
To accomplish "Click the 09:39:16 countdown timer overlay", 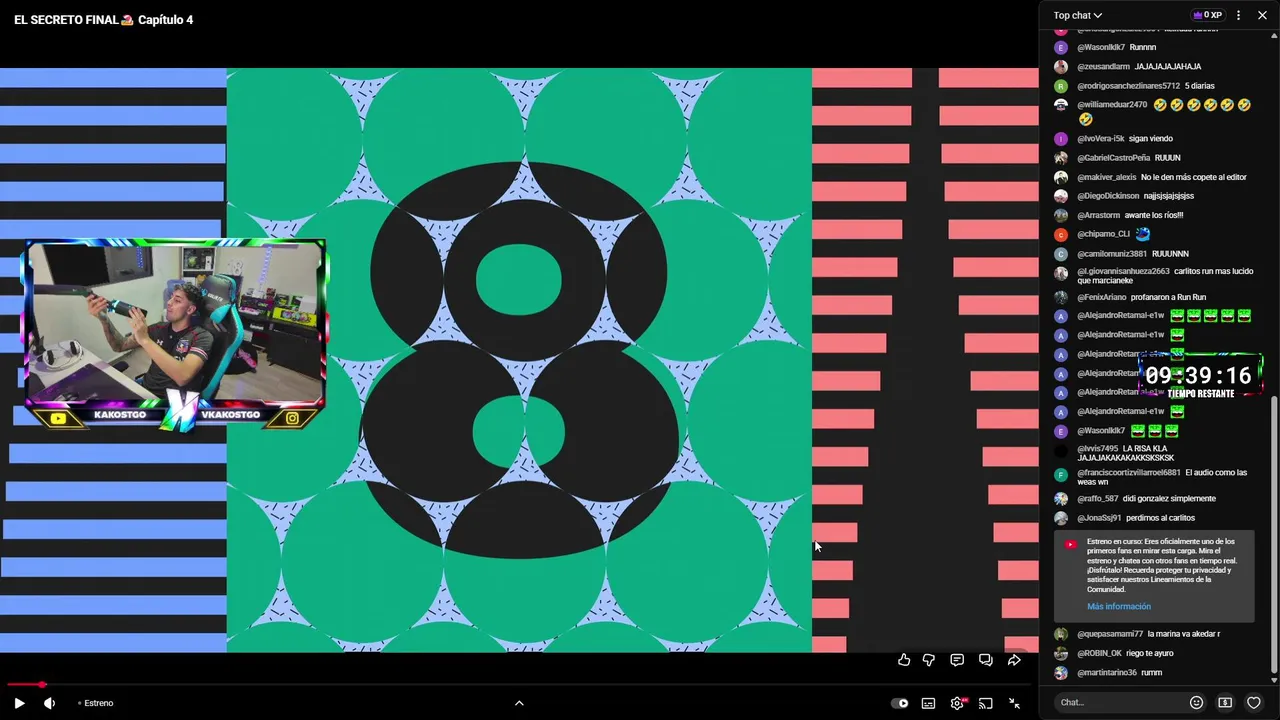I will pyautogui.click(x=1199, y=377).
